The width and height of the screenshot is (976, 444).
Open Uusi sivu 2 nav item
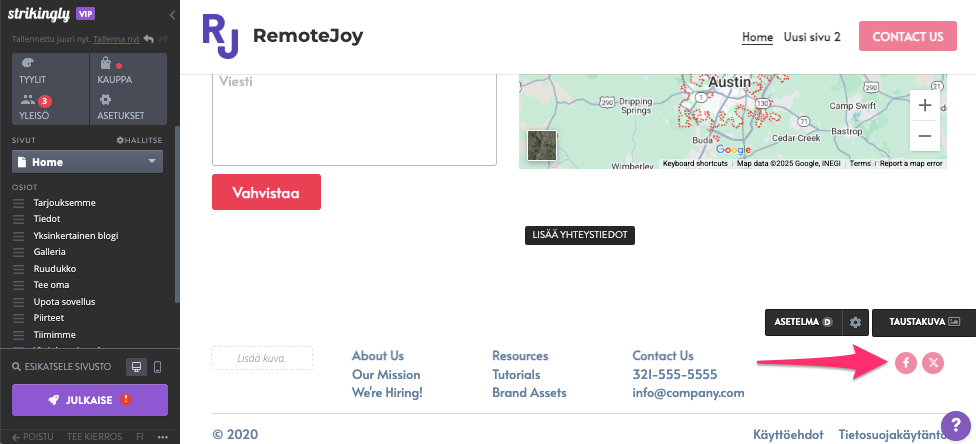tap(812, 37)
